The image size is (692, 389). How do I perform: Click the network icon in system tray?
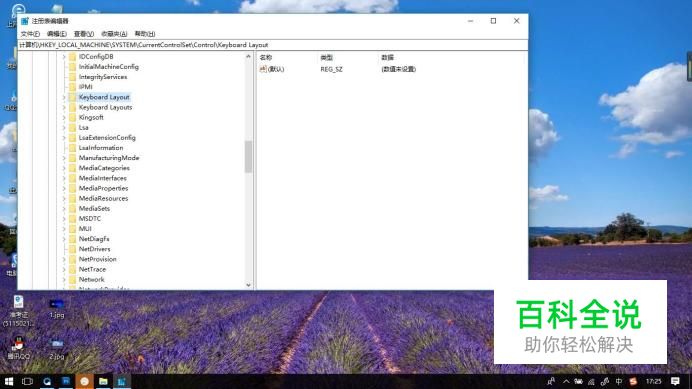591,381
